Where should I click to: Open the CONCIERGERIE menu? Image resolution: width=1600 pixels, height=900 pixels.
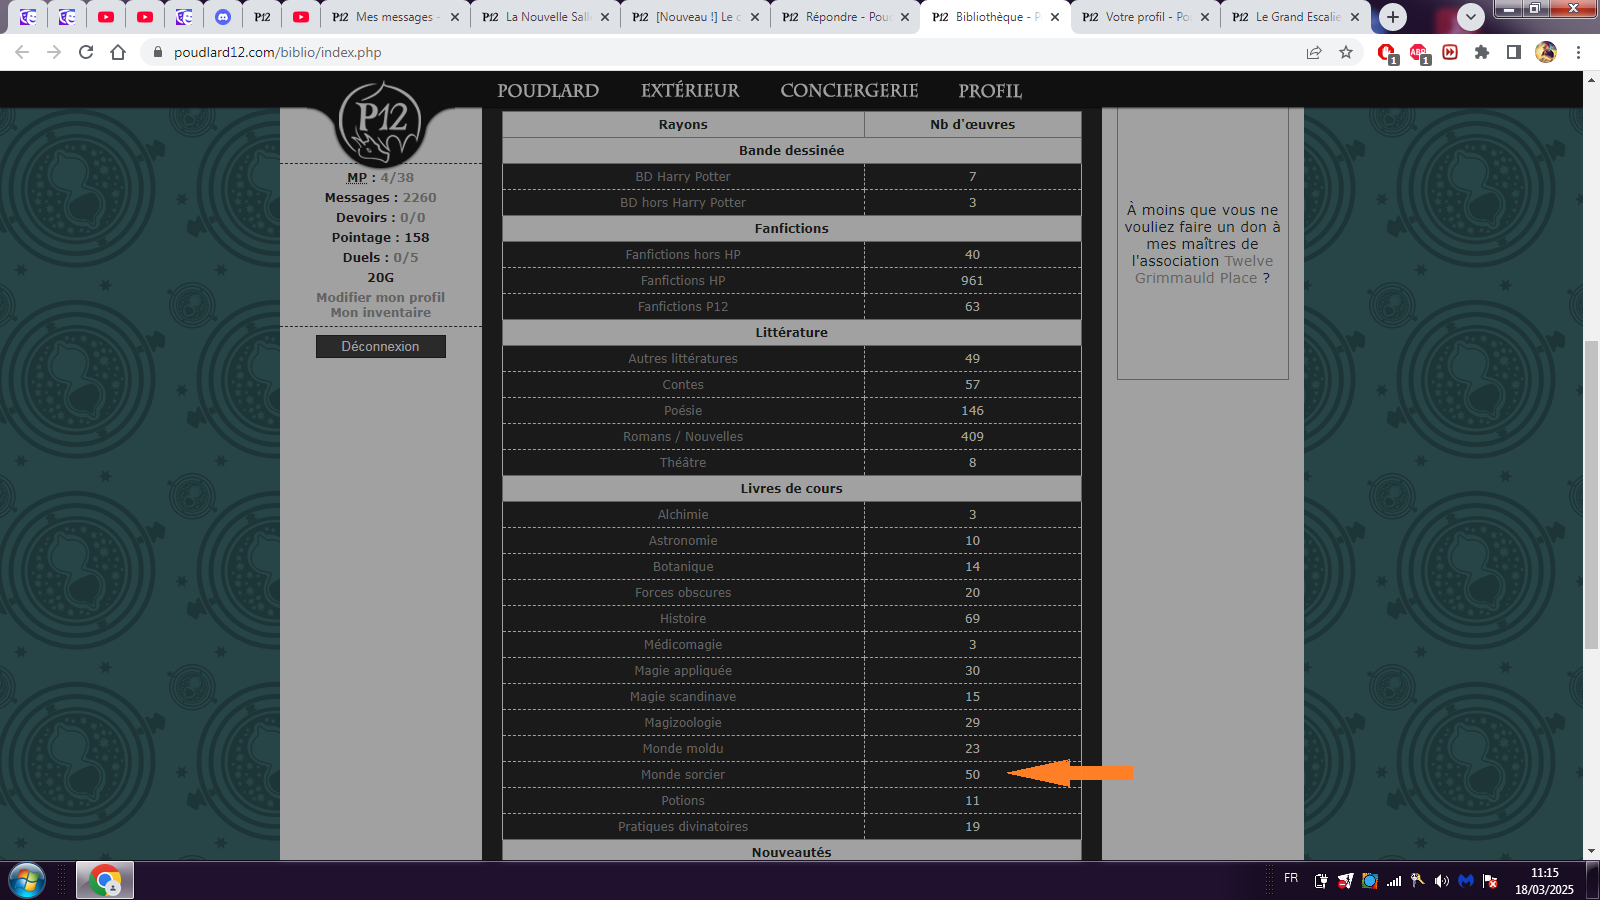point(849,91)
